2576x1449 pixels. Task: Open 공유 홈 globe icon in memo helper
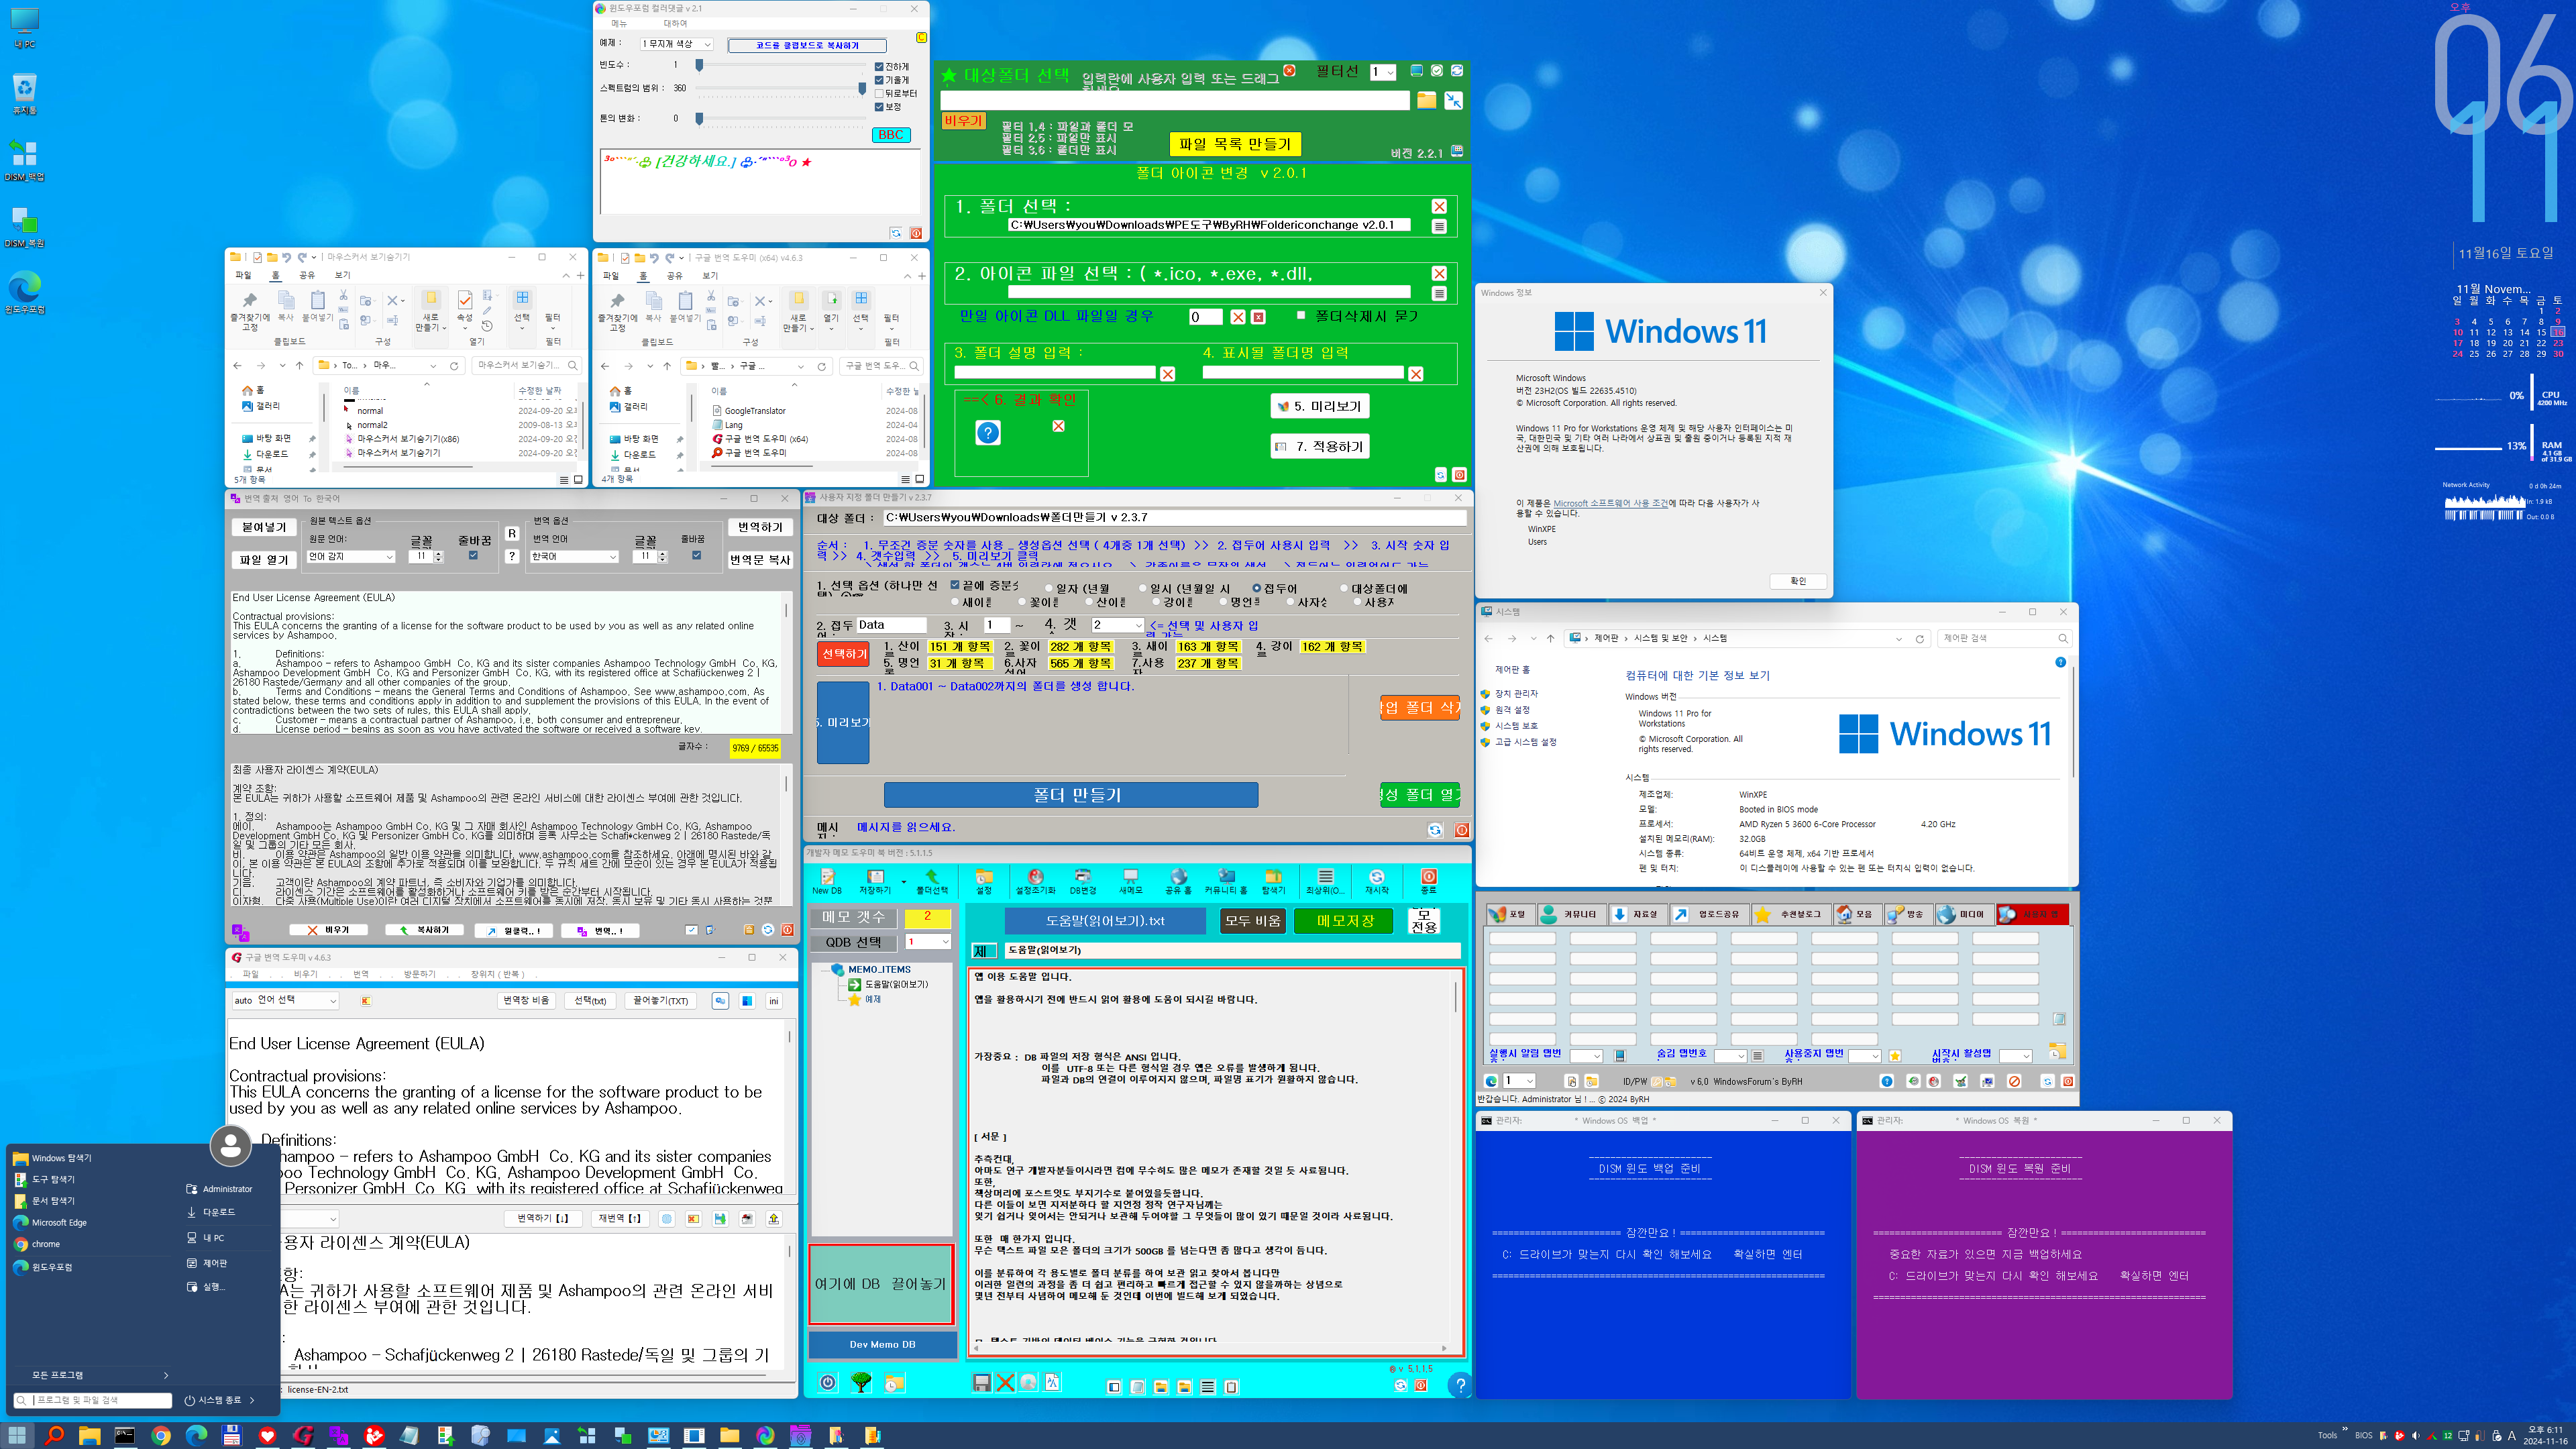[1178, 881]
